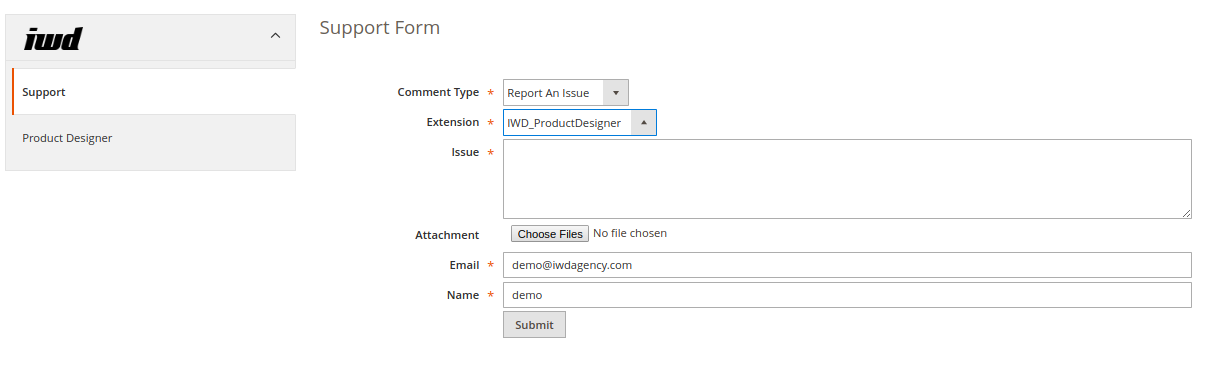Collapse the IWD sidebar section chevron

pos(276,36)
